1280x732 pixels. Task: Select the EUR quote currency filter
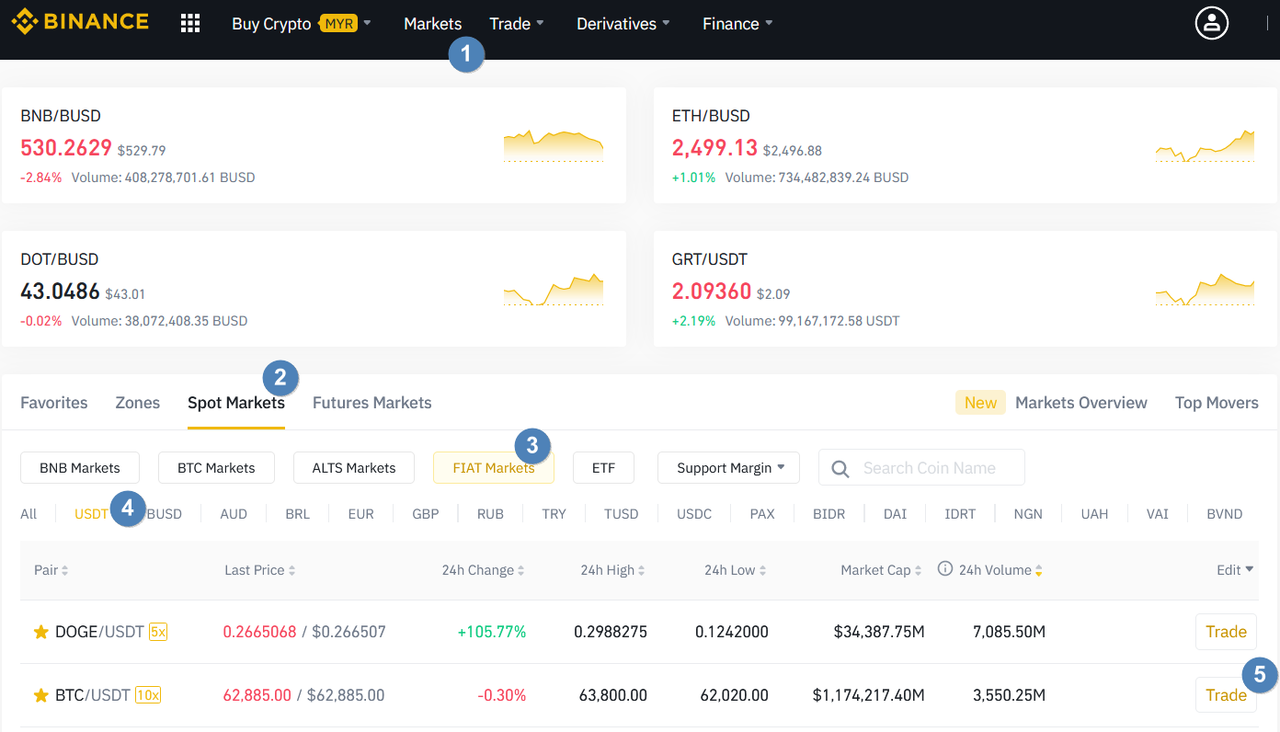[361, 514]
